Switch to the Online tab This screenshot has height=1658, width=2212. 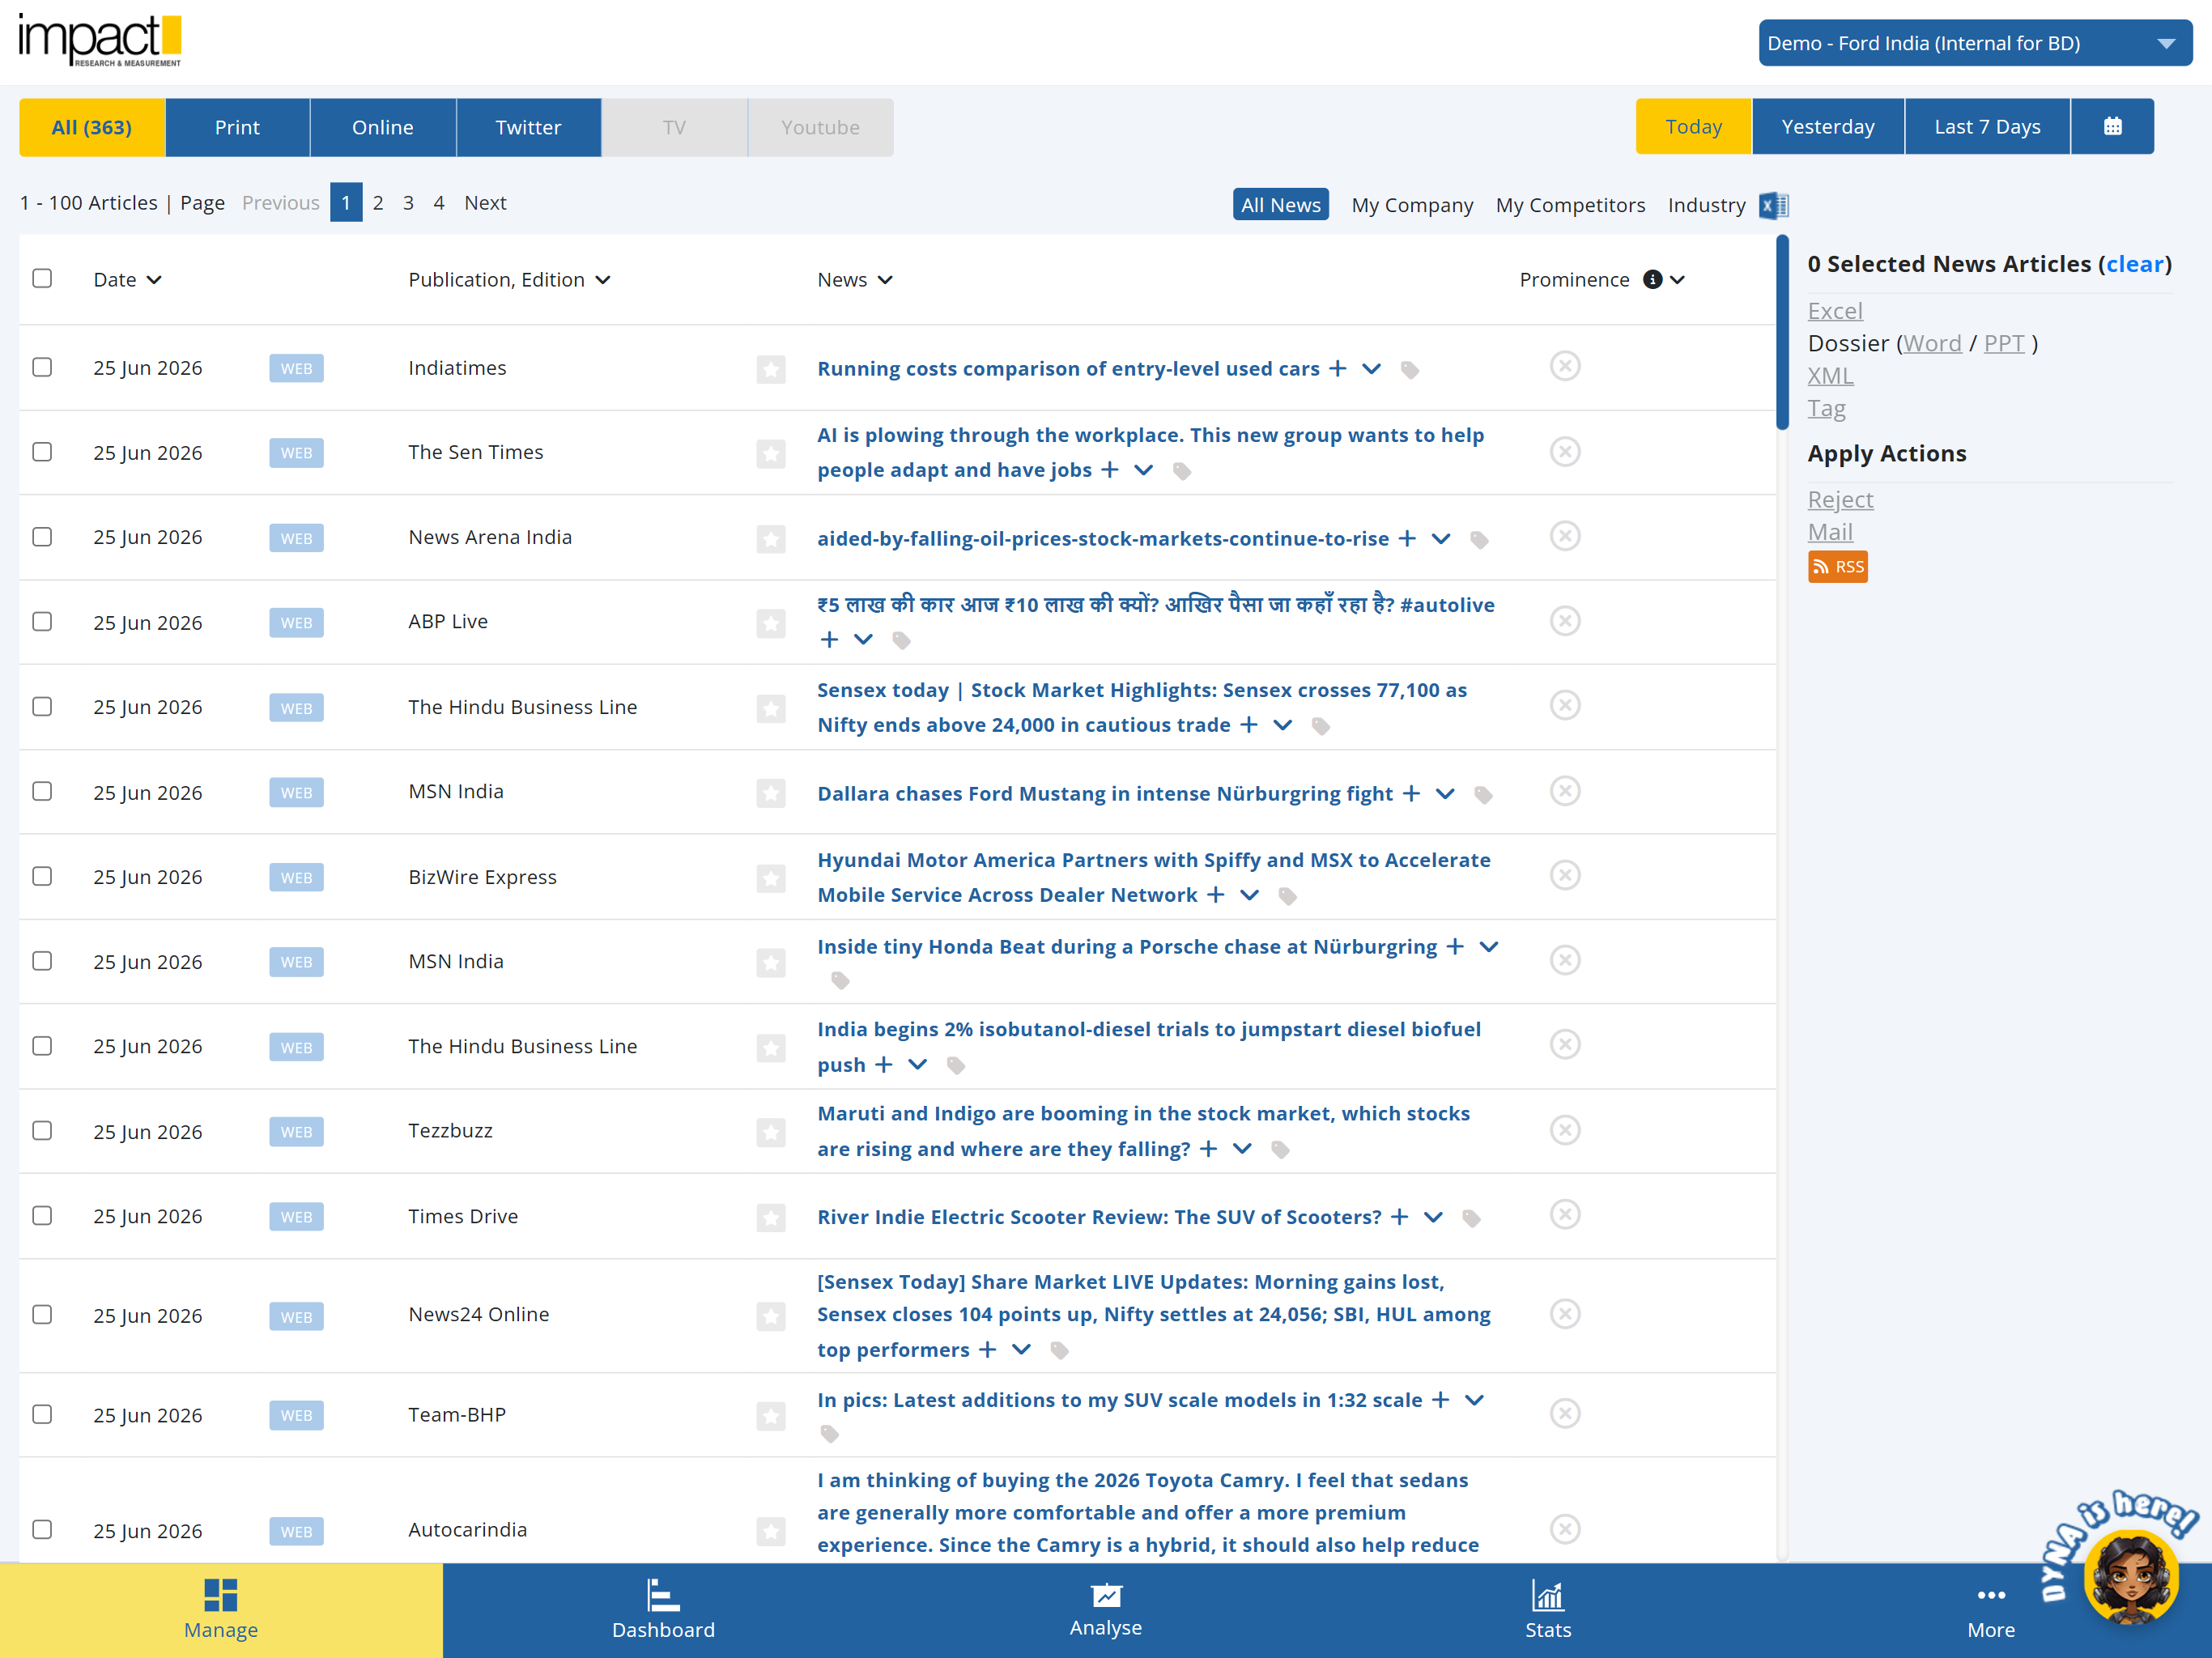tap(383, 127)
